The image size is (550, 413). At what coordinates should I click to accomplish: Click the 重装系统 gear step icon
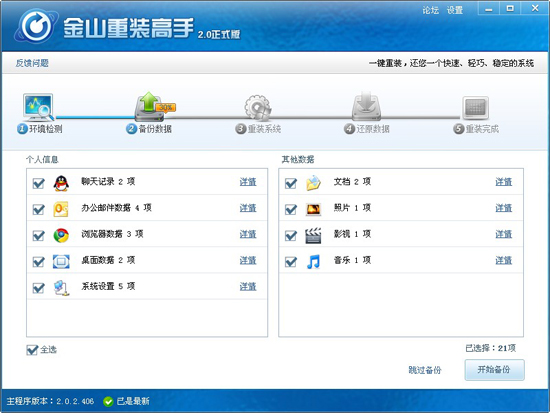(258, 107)
